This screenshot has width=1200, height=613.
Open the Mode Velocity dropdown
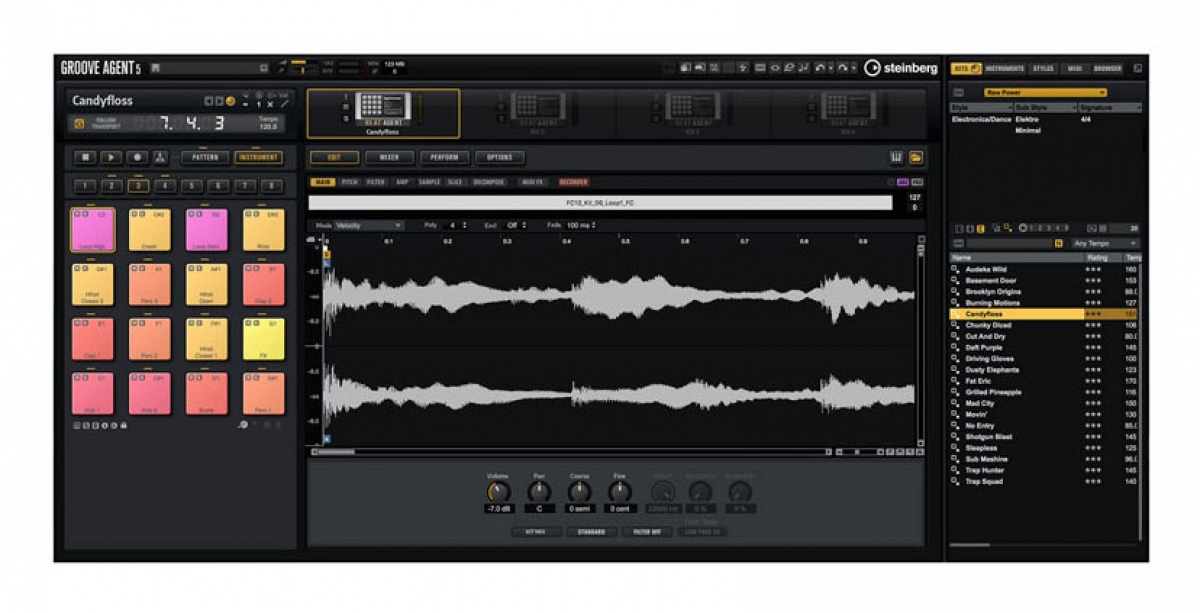tap(369, 225)
